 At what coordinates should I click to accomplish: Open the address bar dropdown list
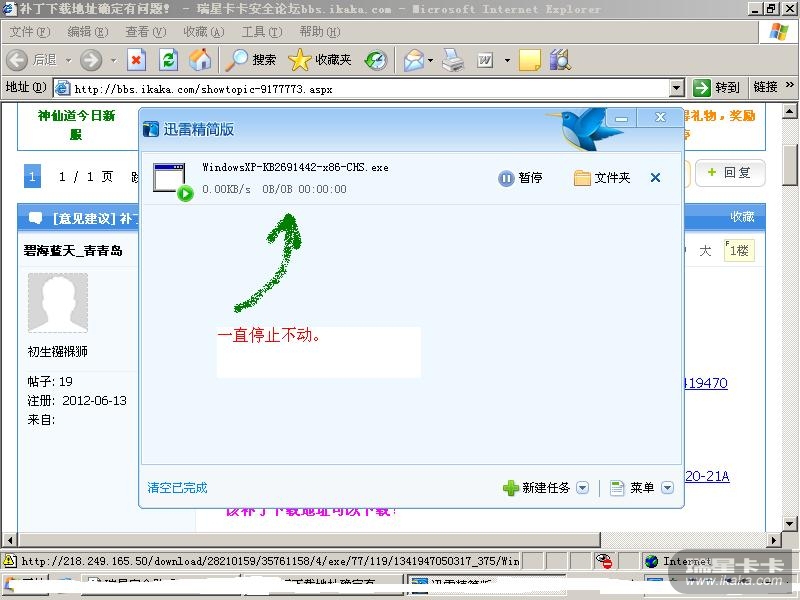tap(677, 88)
